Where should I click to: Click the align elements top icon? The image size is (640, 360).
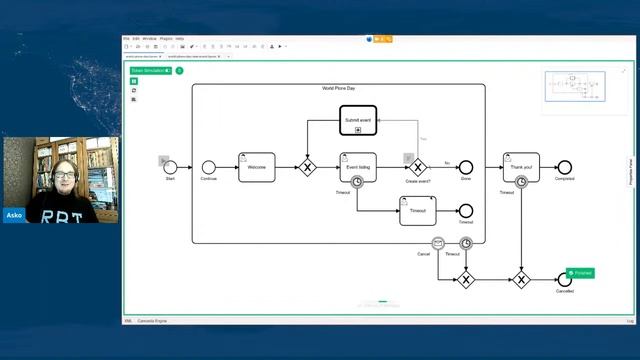[x=229, y=47]
